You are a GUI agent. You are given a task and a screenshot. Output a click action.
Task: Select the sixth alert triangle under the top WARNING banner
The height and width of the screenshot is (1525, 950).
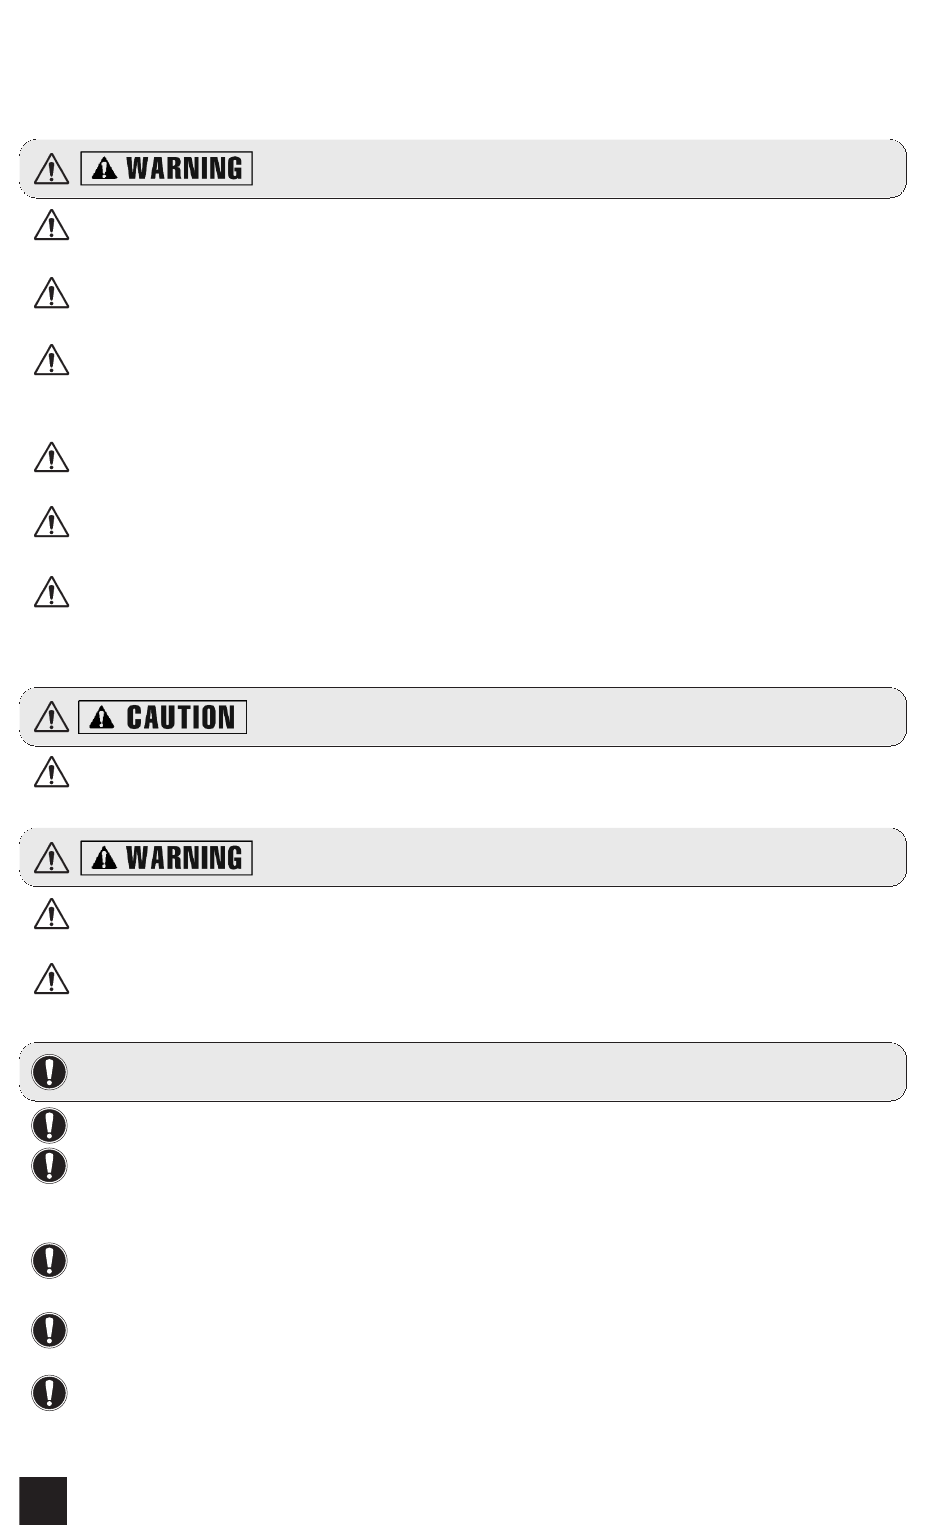coord(51,592)
